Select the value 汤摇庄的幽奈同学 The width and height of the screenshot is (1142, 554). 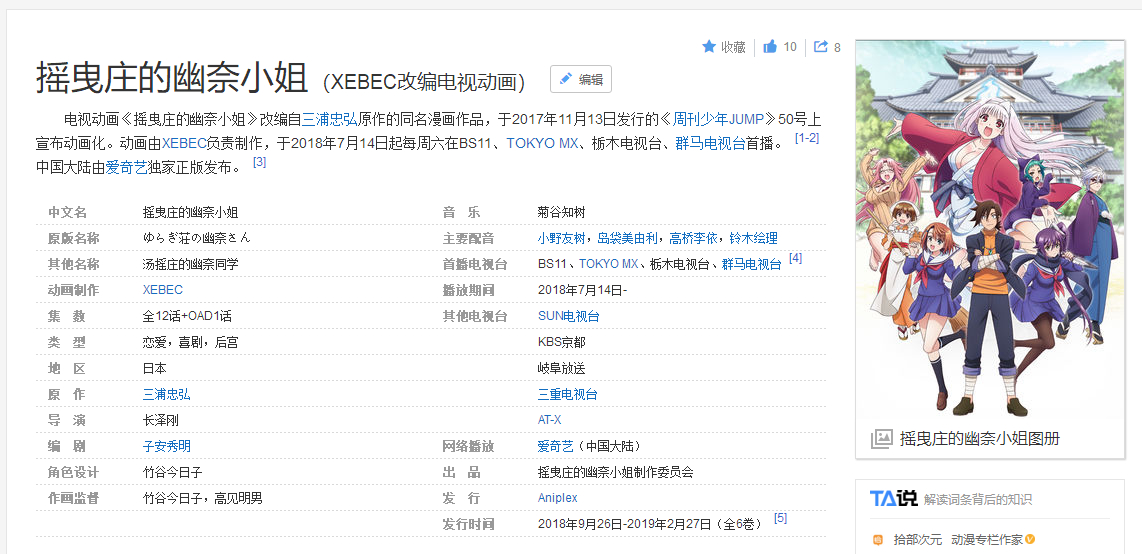tap(190, 264)
